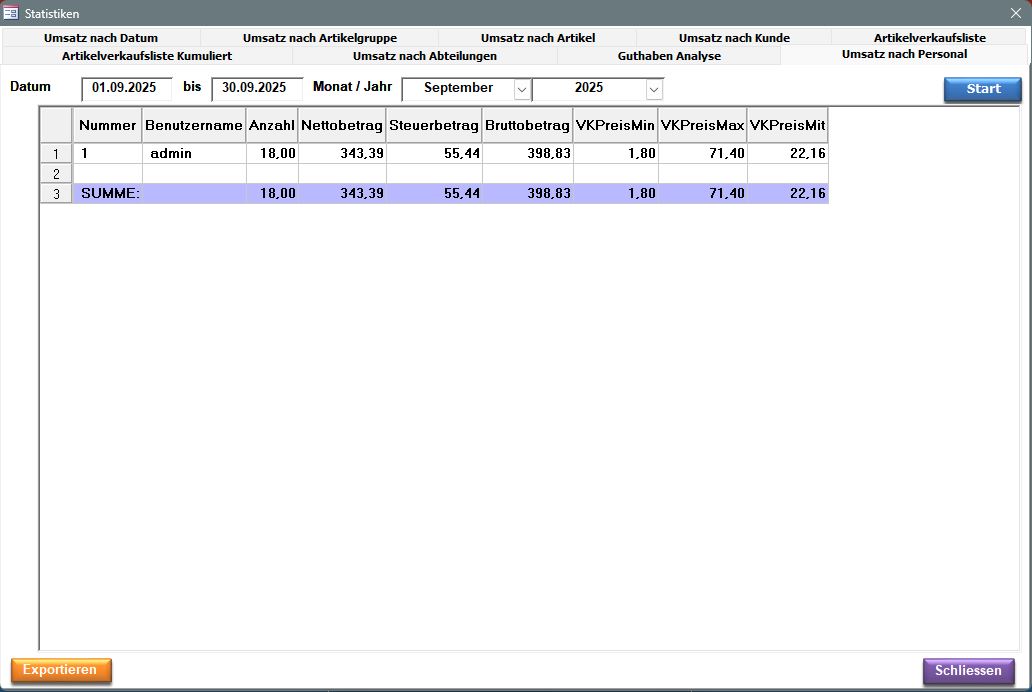Switch to Umsatz nach Datum tab
The width and height of the screenshot is (1032, 692).
click(101, 38)
